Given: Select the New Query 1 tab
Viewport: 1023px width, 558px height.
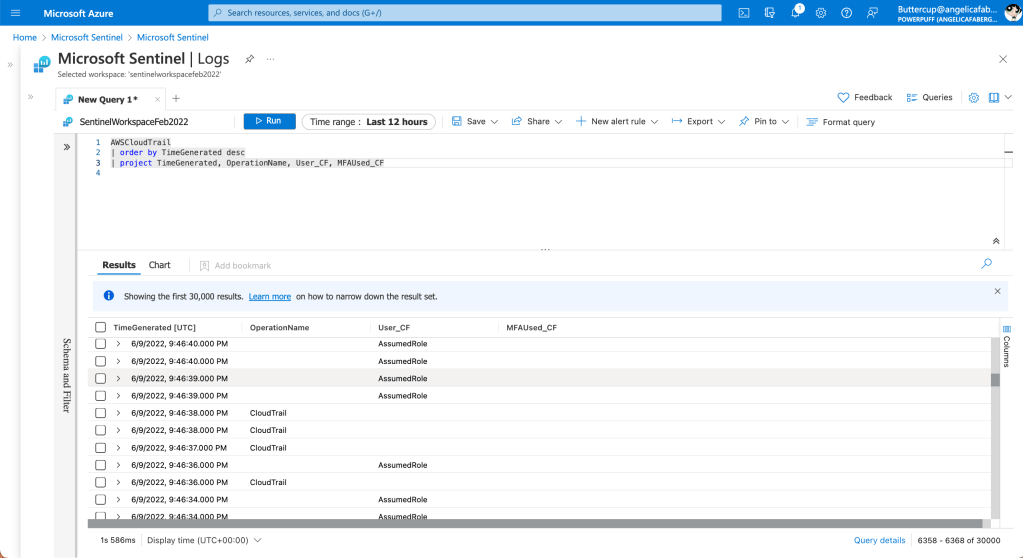Looking at the screenshot, I should click(107, 99).
